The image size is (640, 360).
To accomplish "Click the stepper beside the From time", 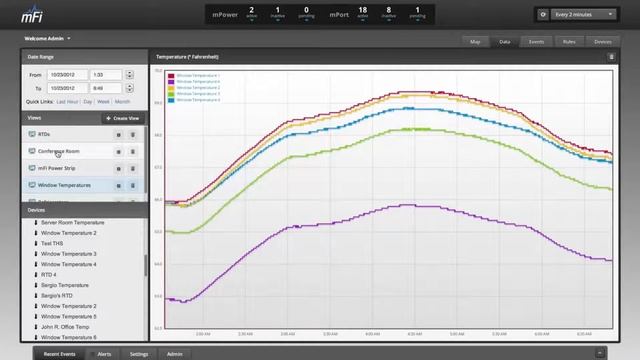I will point(129,75).
